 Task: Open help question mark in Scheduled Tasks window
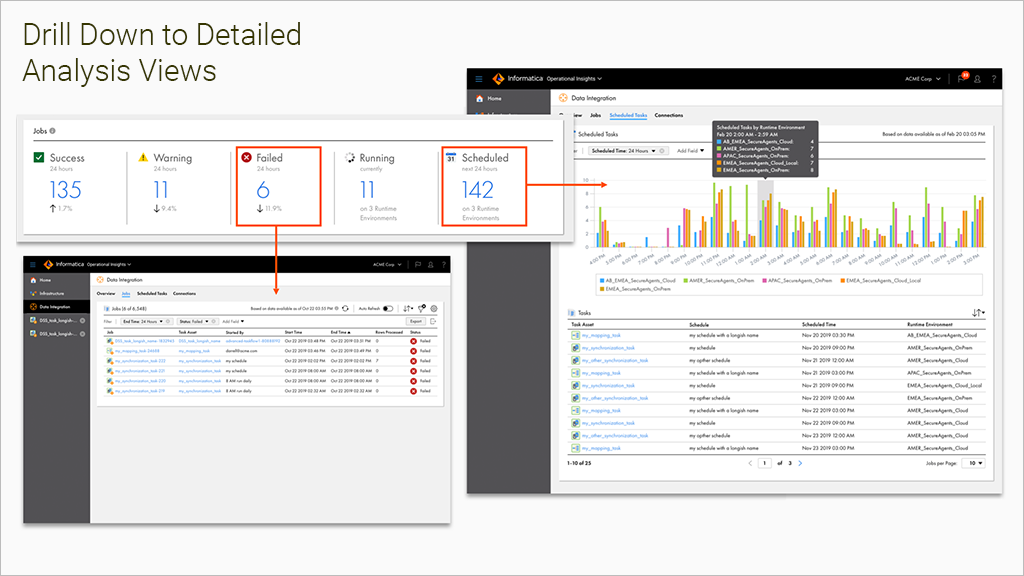click(x=994, y=79)
